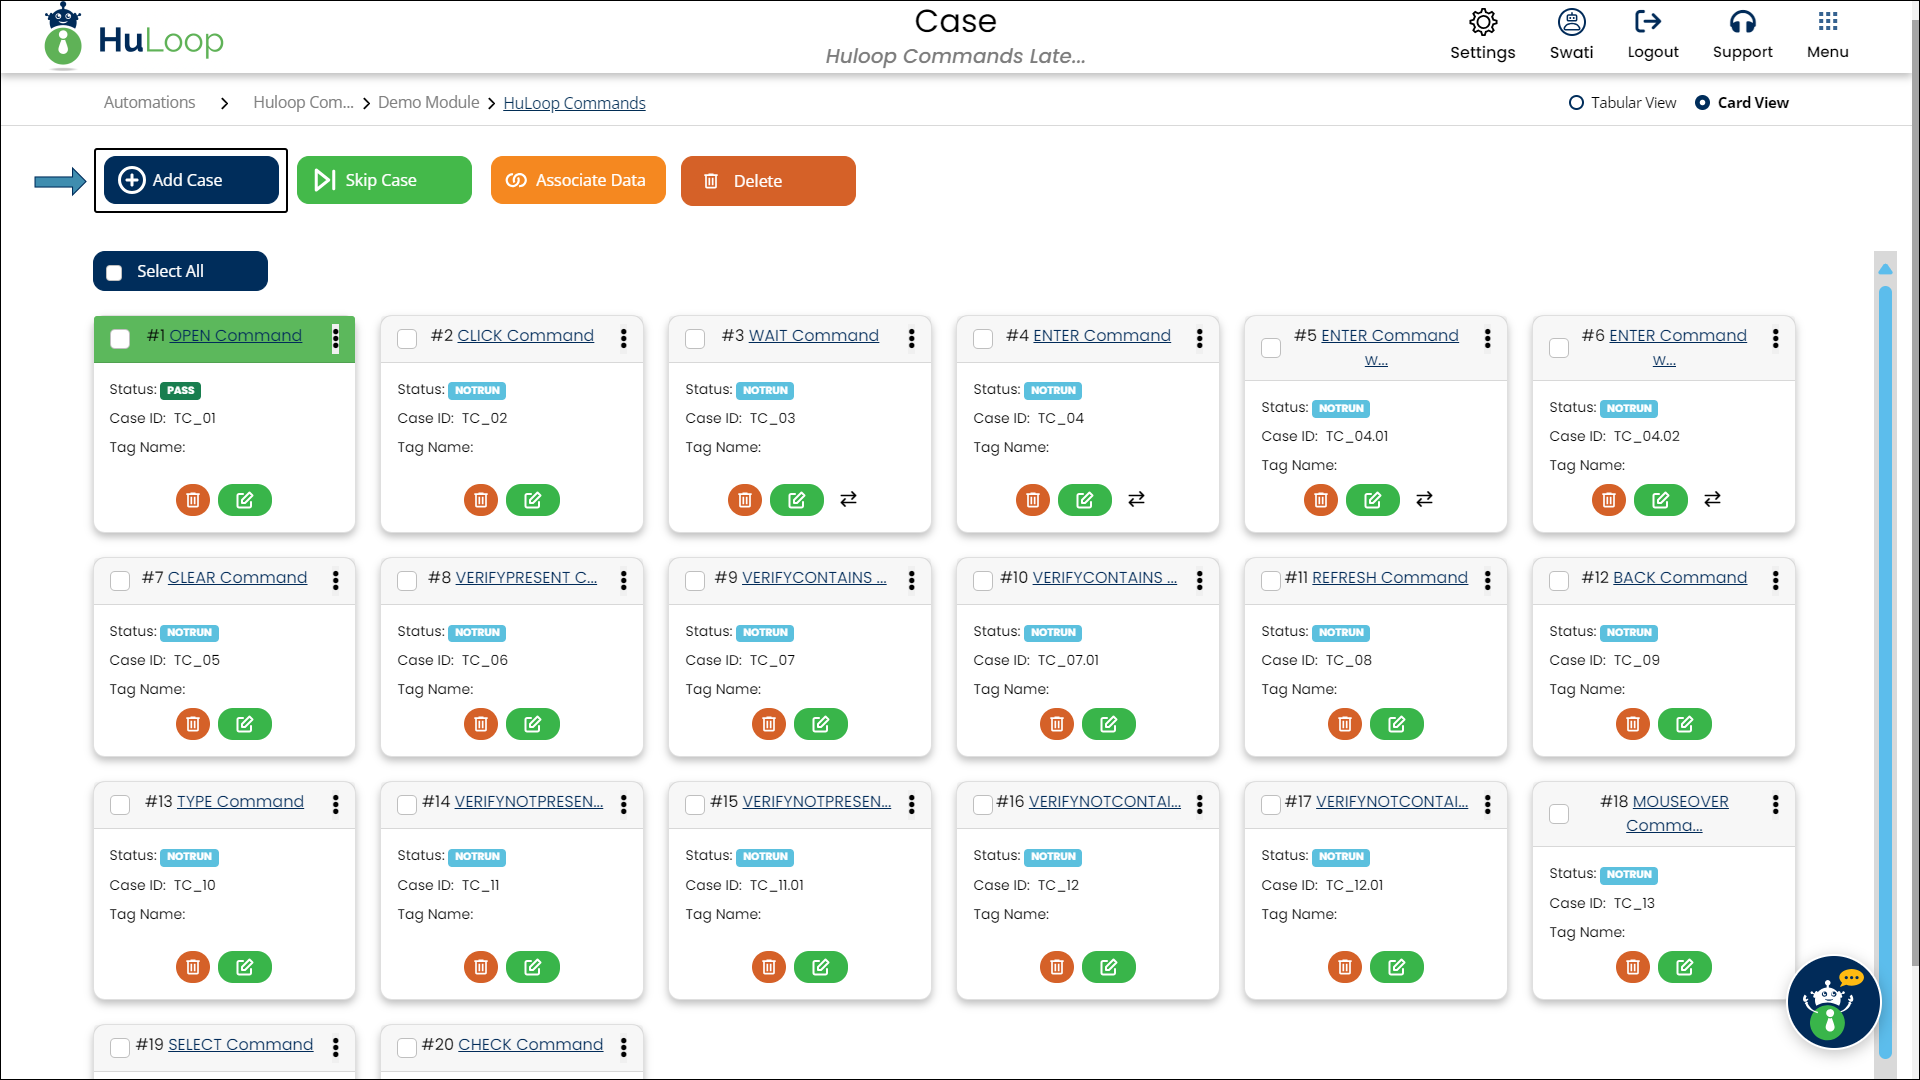
Task: Tick checkbox for #1 OPEN Command
Action: [x=120, y=339]
